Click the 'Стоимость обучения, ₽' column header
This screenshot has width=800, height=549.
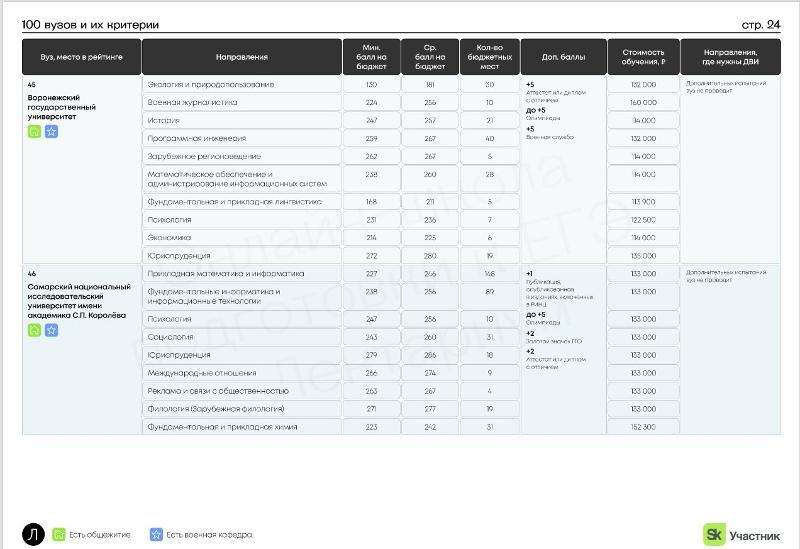643,57
